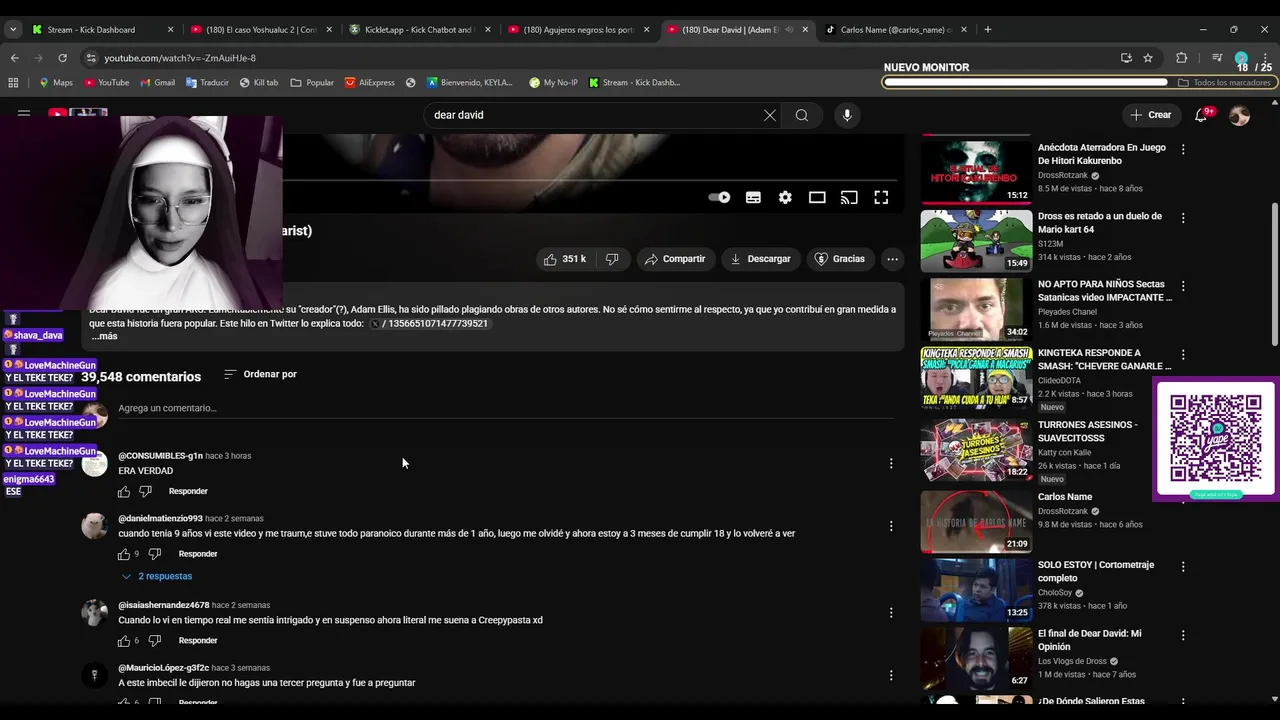Open the Popular bookmarks folder
The width and height of the screenshot is (1280, 720).
[x=312, y=83]
